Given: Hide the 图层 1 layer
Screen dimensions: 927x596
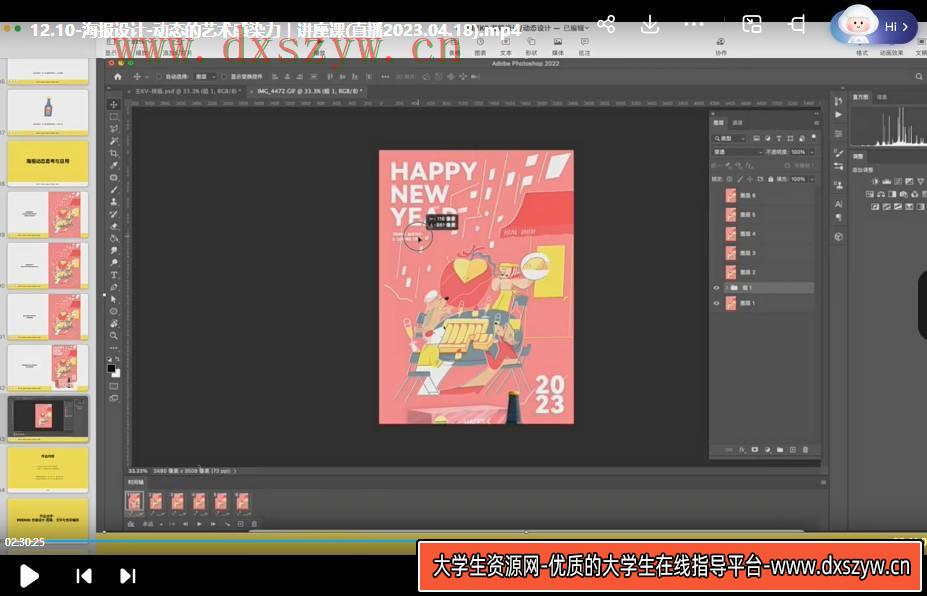Looking at the screenshot, I should (x=716, y=303).
